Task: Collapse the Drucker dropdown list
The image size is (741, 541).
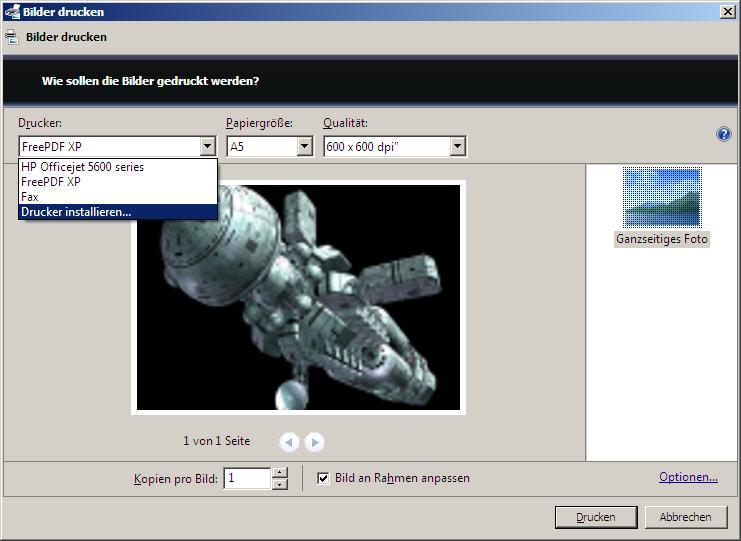Action: (x=207, y=147)
